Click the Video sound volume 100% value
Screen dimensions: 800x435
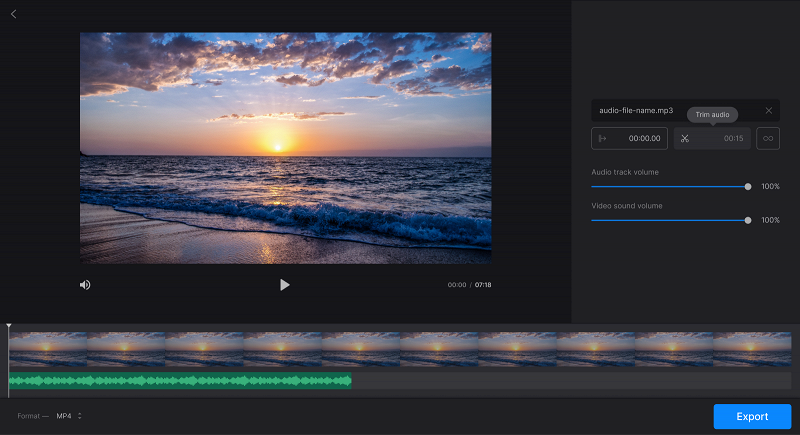[770, 220]
